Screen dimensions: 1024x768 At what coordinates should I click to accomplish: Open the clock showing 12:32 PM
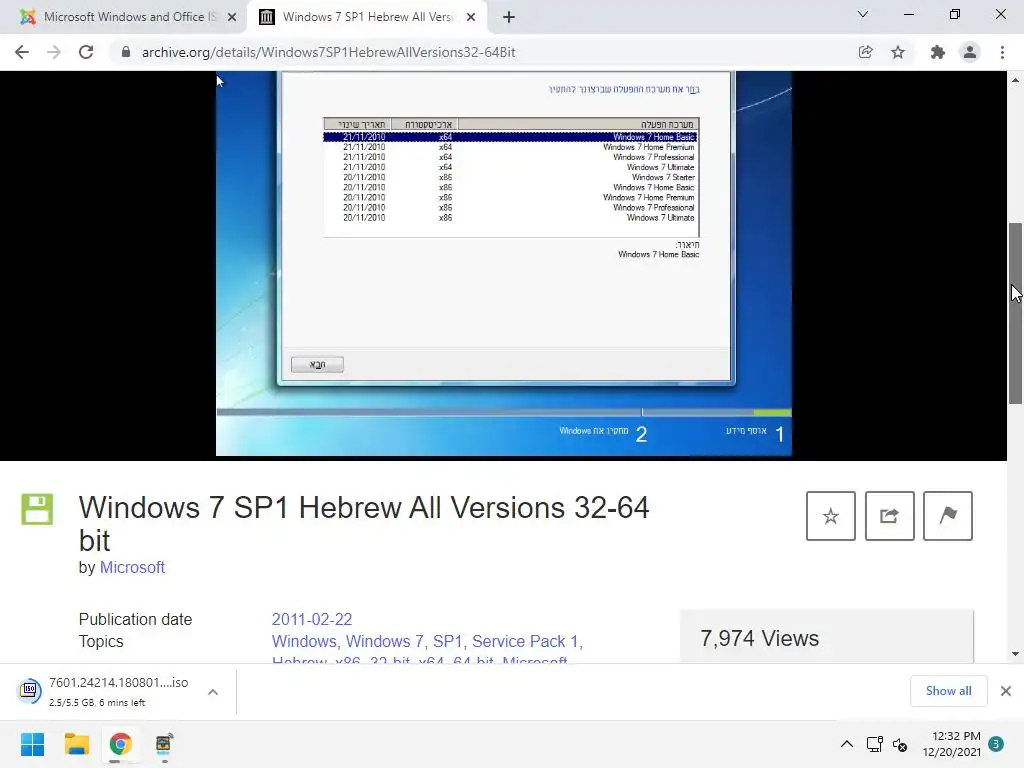point(952,744)
